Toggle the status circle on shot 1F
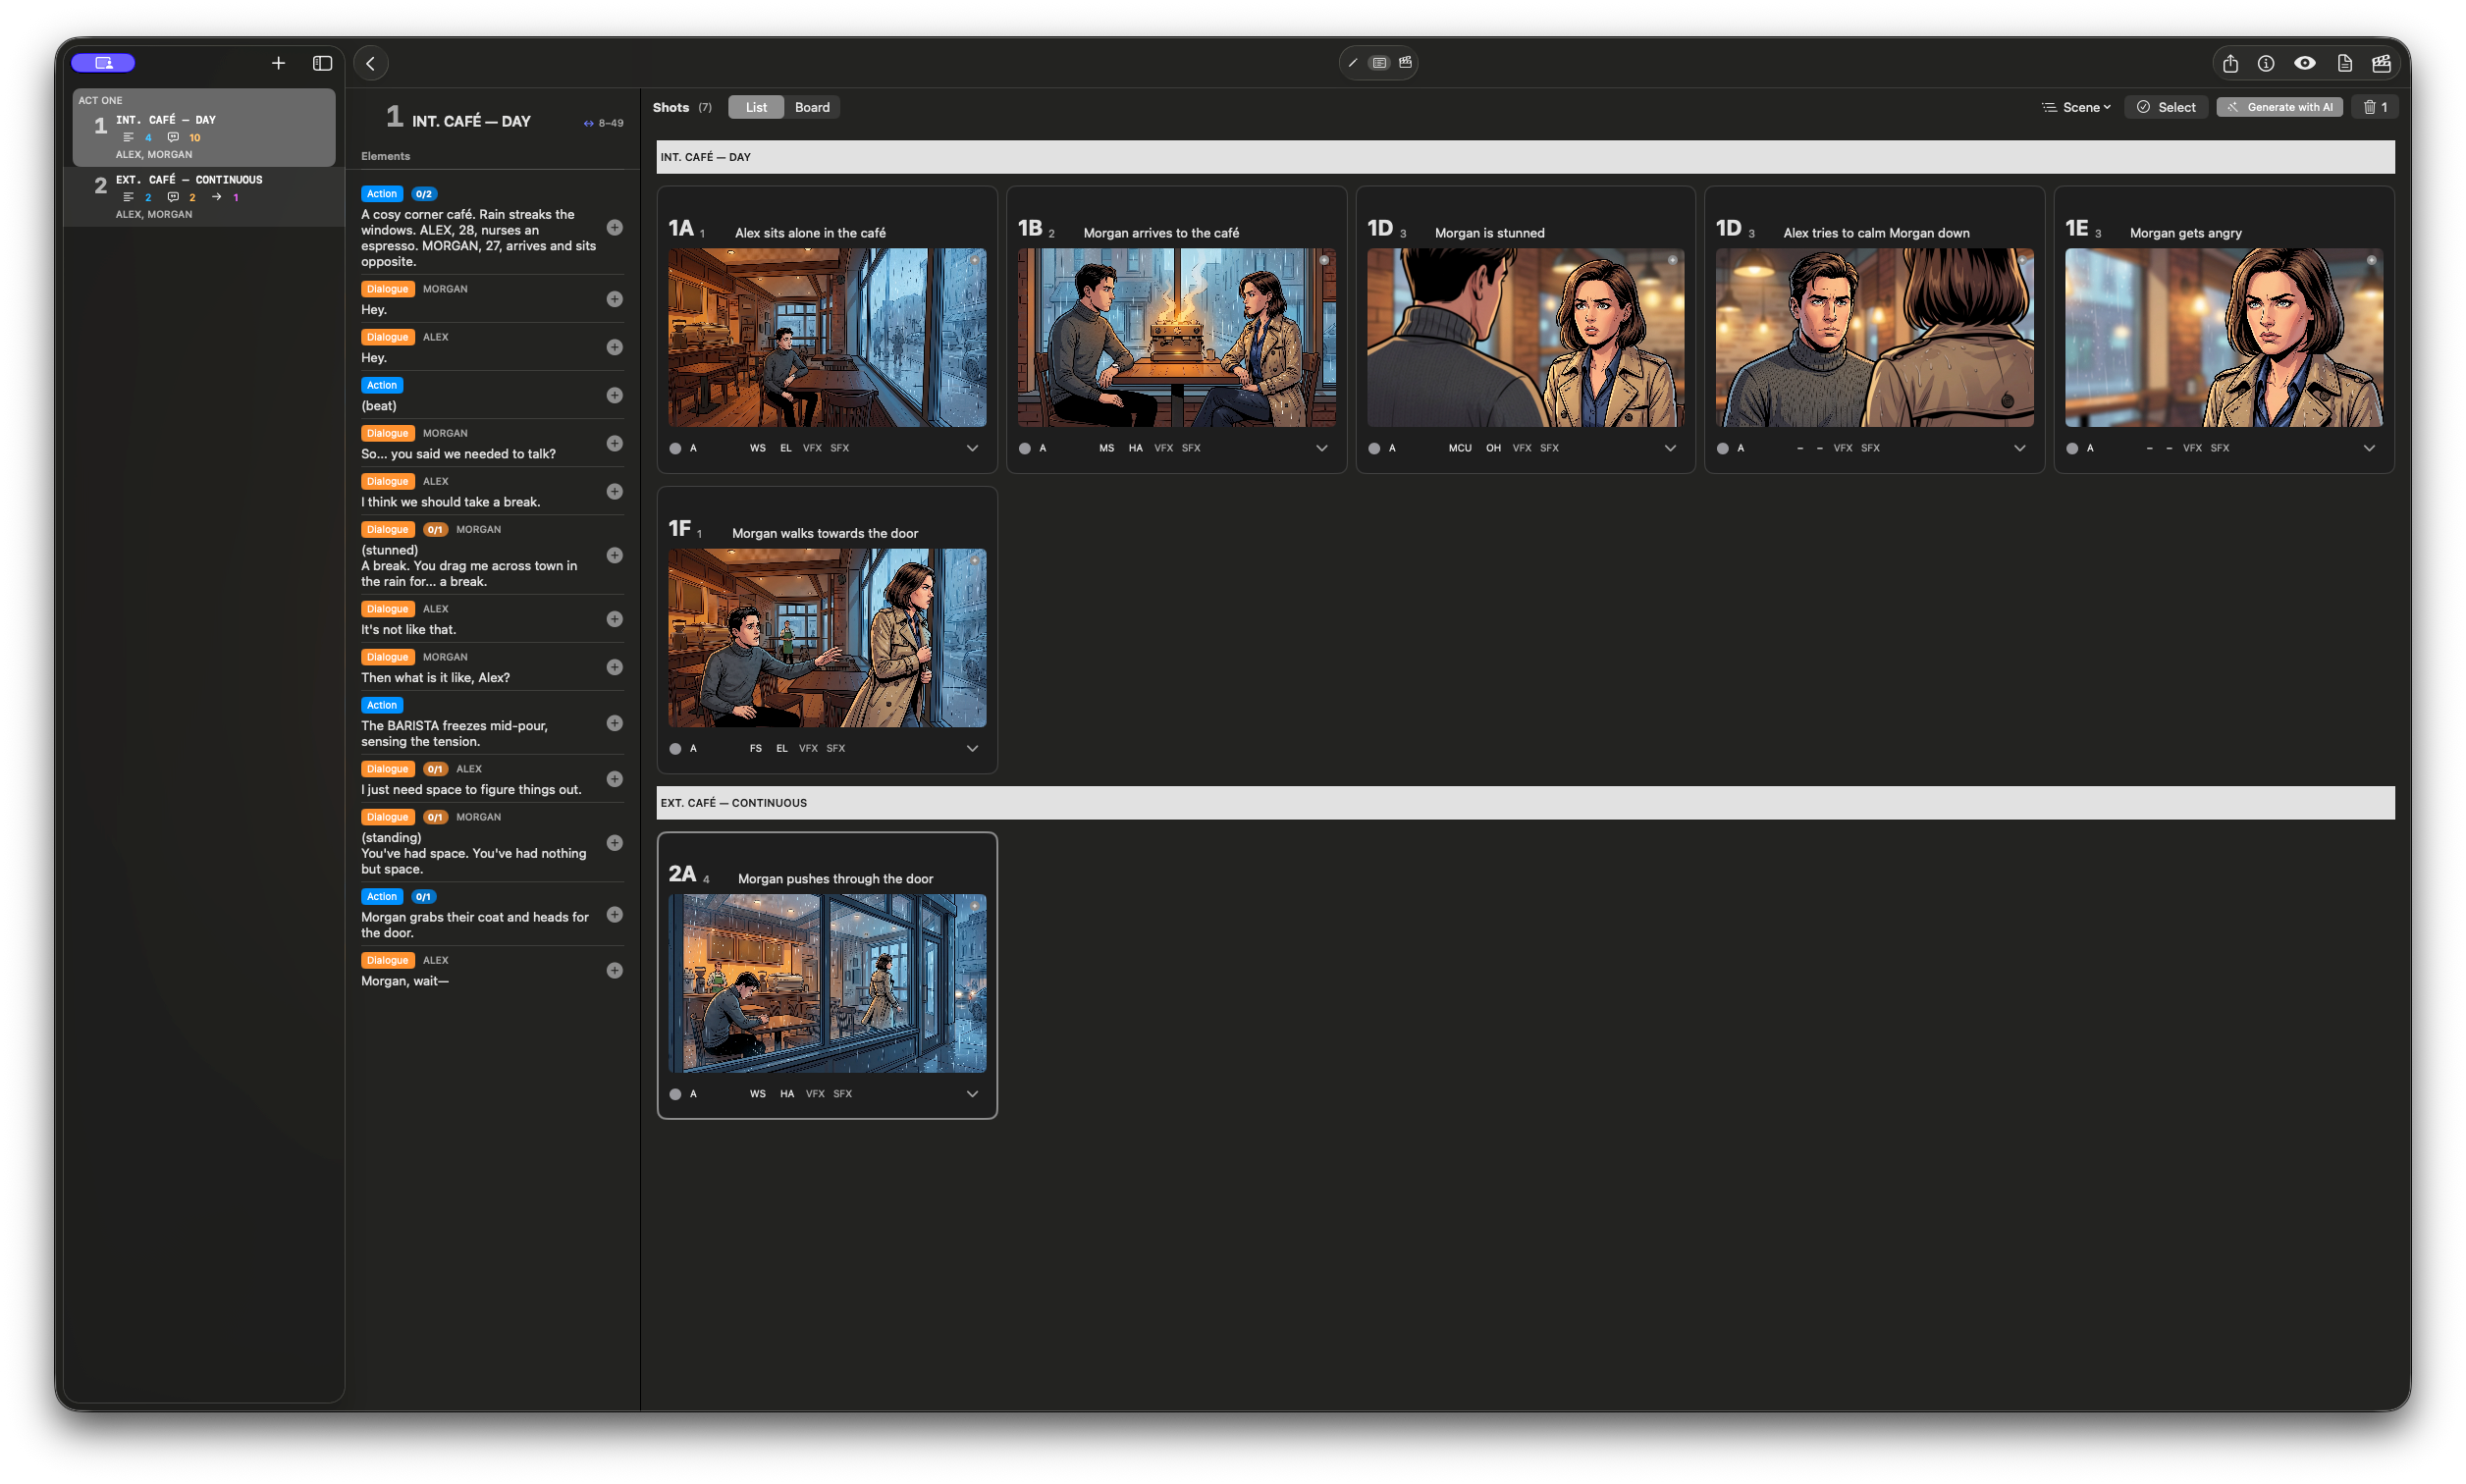The height and width of the screenshot is (1484, 2466). (x=675, y=749)
